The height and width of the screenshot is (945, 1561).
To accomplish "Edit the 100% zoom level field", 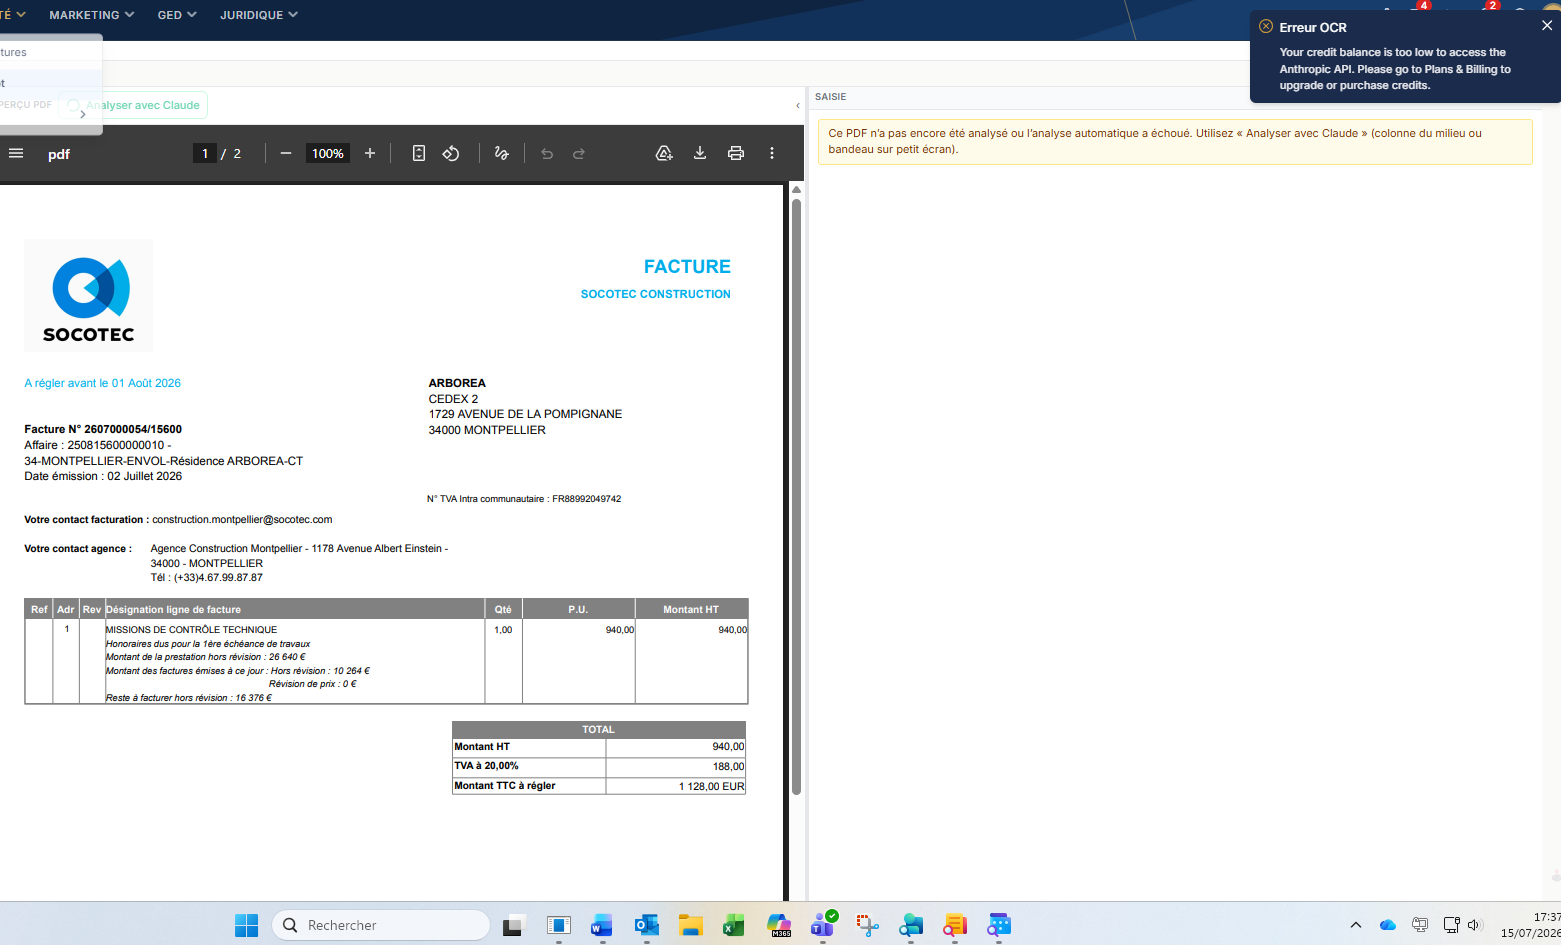I will click(328, 153).
